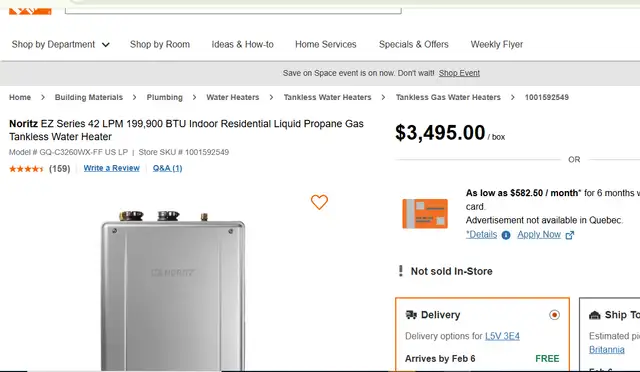Click the search input field
Viewport: 640px width, 372px height.
click(x=233, y=9)
